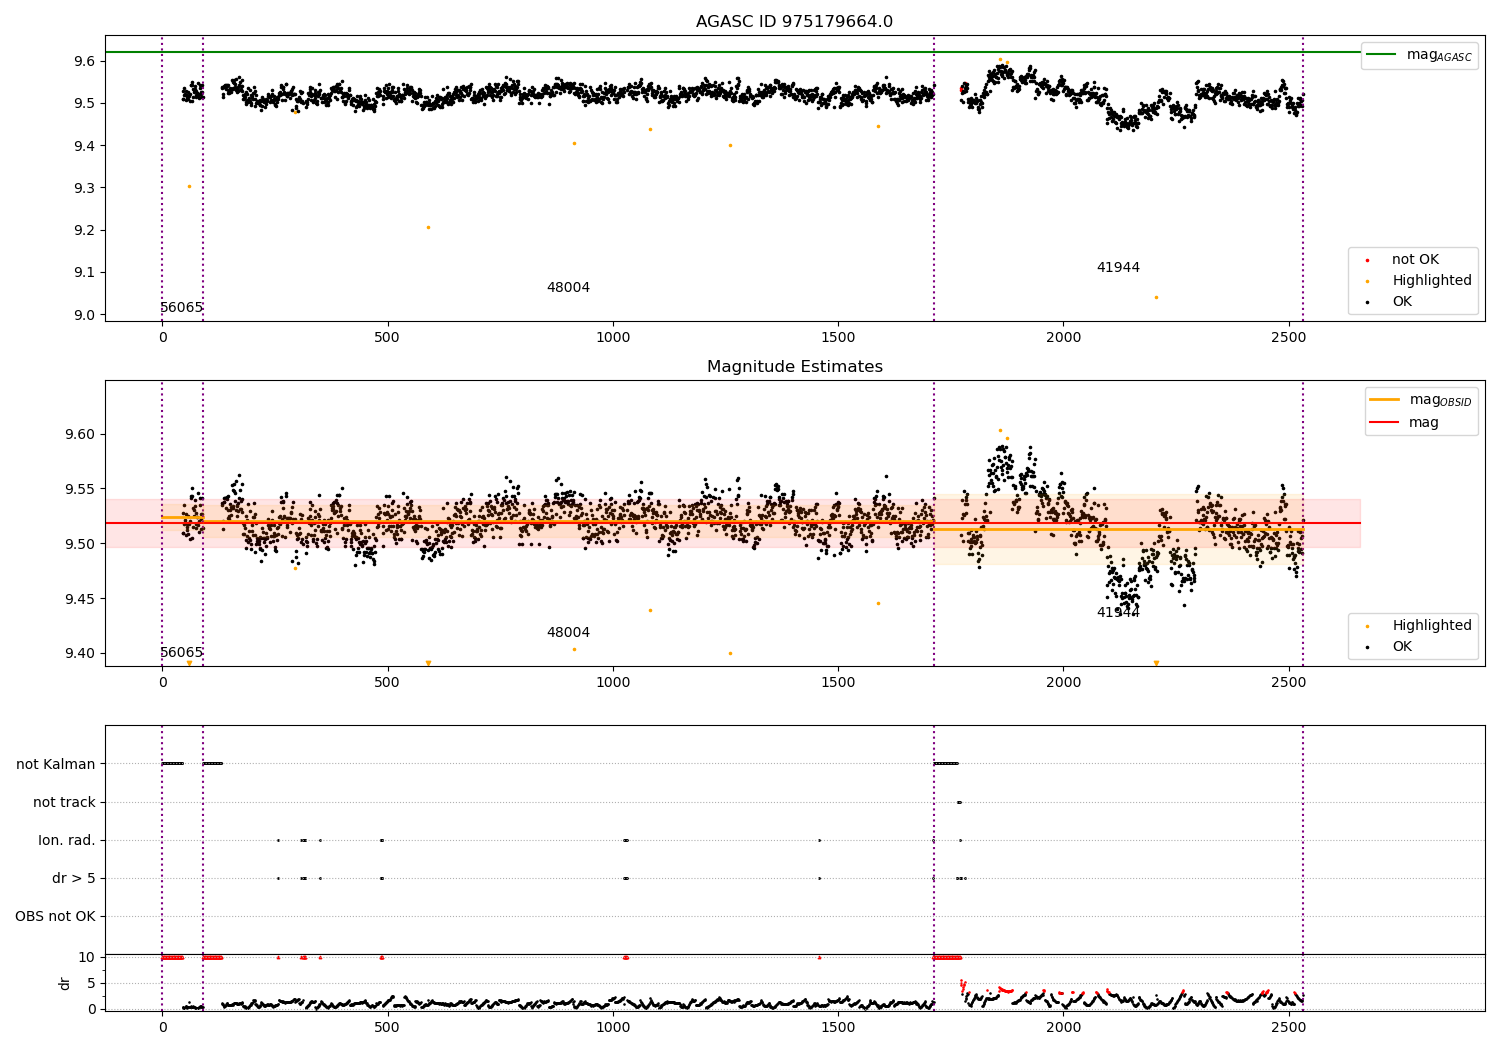This screenshot has height=1050, width=1500.
Task: Click the 'dr' y-axis label
Action: 65,983
